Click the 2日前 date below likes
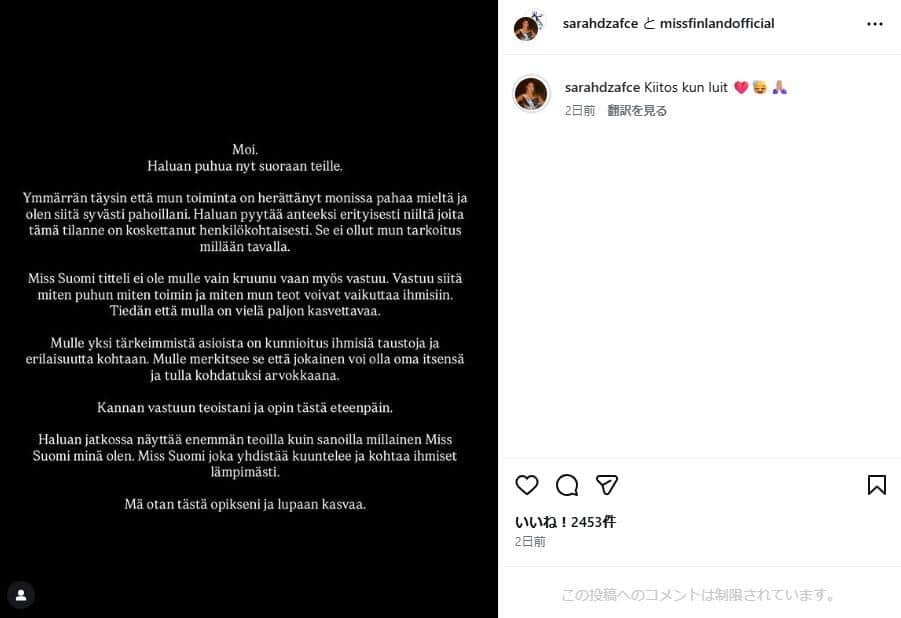 pyautogui.click(x=530, y=542)
